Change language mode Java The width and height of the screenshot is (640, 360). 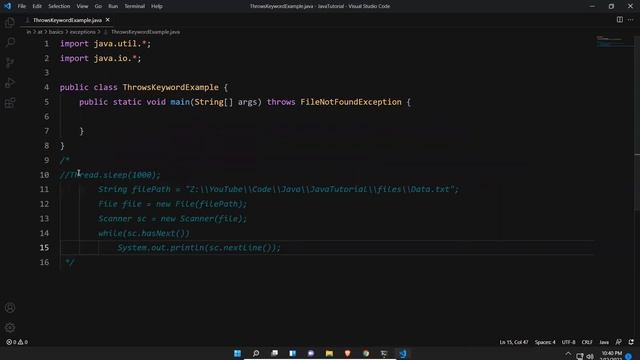(604, 342)
